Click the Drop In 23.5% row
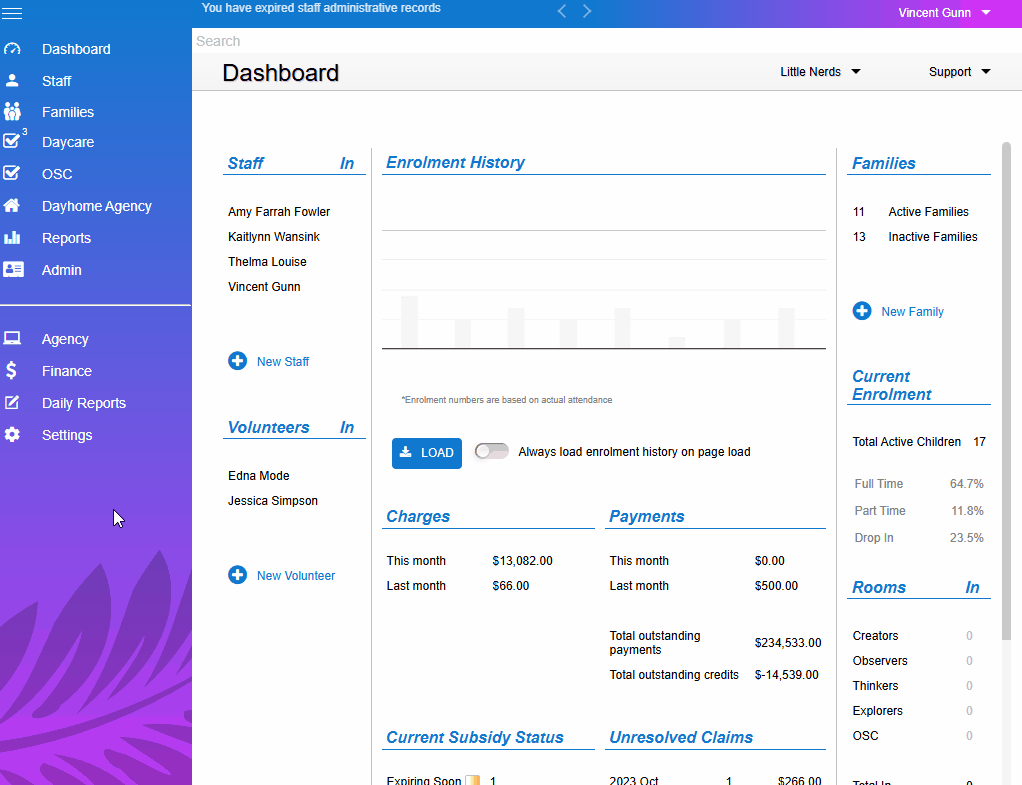This screenshot has width=1022, height=785. (919, 538)
